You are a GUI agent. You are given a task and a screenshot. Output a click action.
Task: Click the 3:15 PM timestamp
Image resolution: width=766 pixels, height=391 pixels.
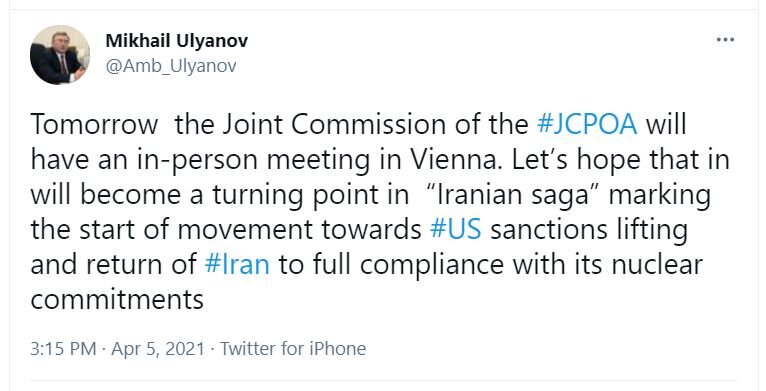click(x=63, y=349)
